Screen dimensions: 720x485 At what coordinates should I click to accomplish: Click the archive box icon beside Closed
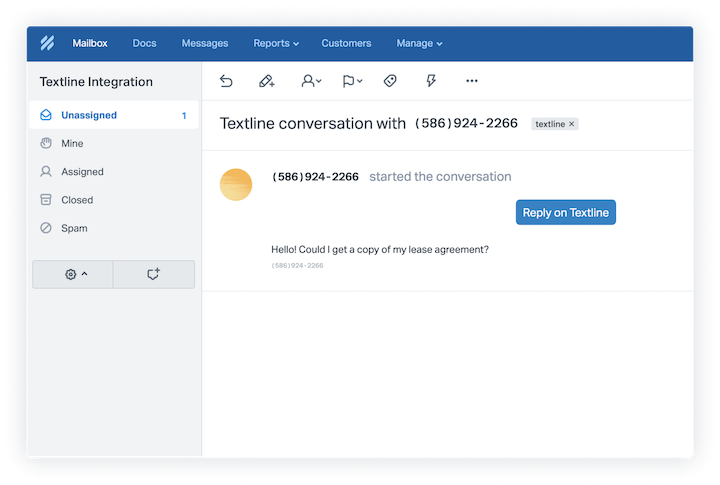[x=46, y=200]
